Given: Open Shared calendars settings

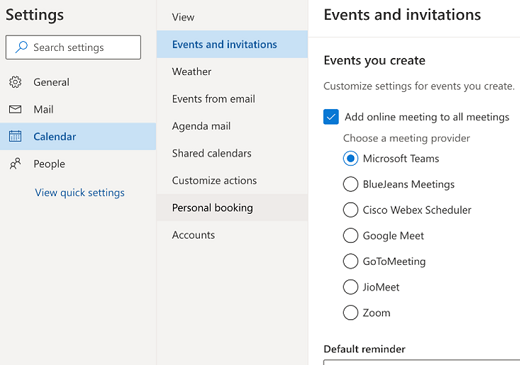Looking at the screenshot, I should [232, 153].
